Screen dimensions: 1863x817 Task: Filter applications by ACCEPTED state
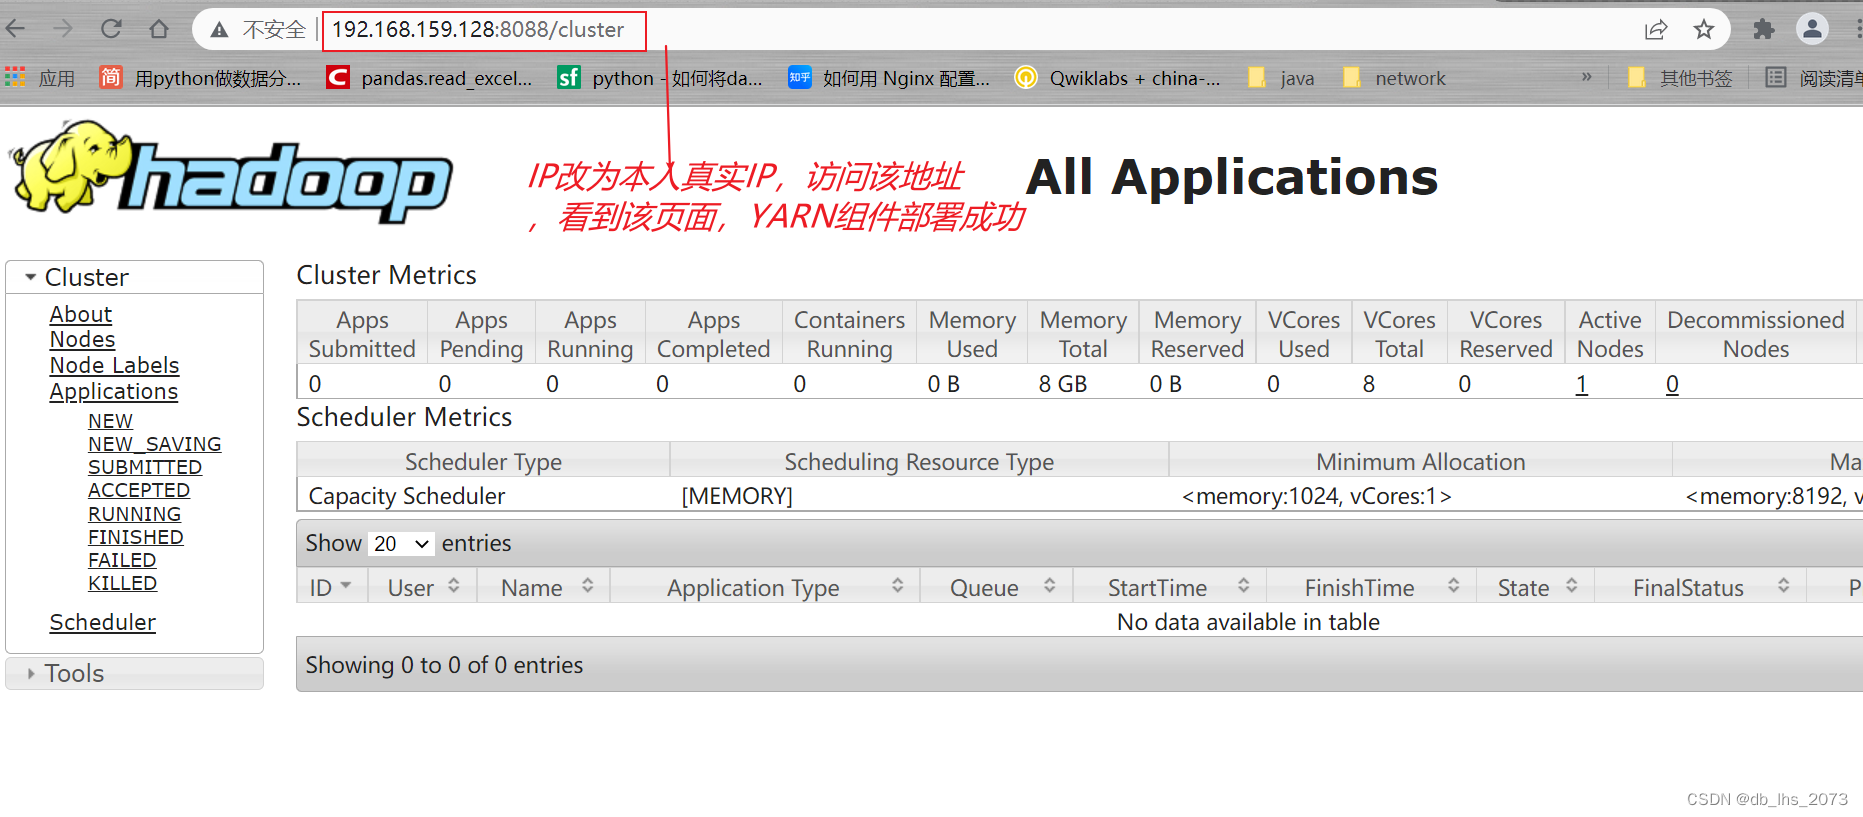click(x=139, y=490)
